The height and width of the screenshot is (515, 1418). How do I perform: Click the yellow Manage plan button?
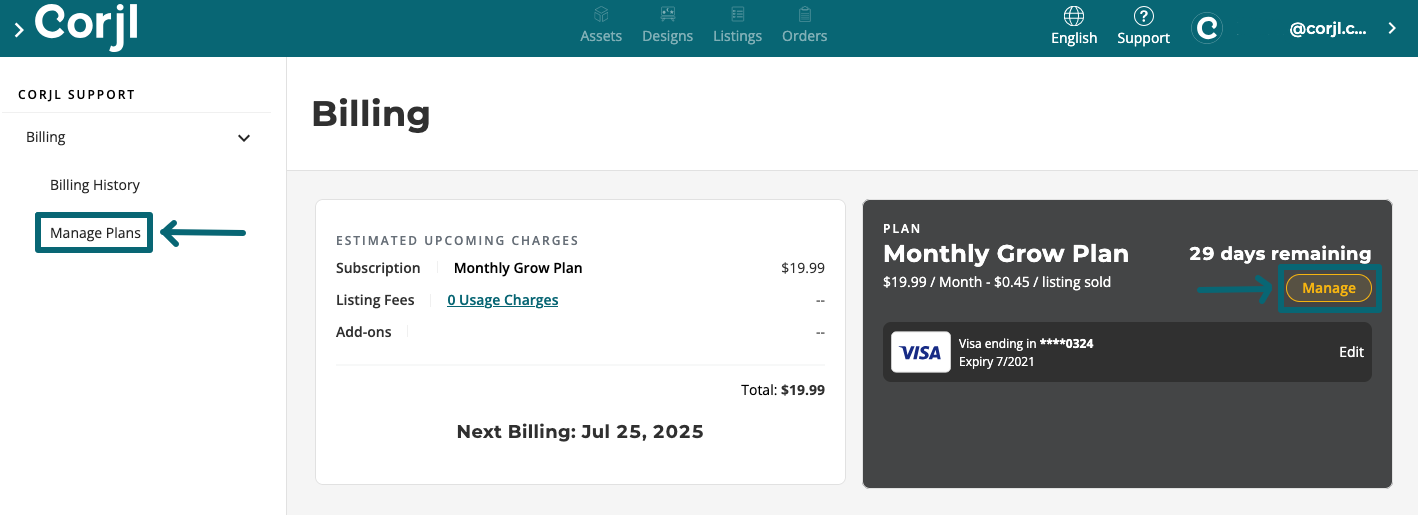pyautogui.click(x=1329, y=288)
